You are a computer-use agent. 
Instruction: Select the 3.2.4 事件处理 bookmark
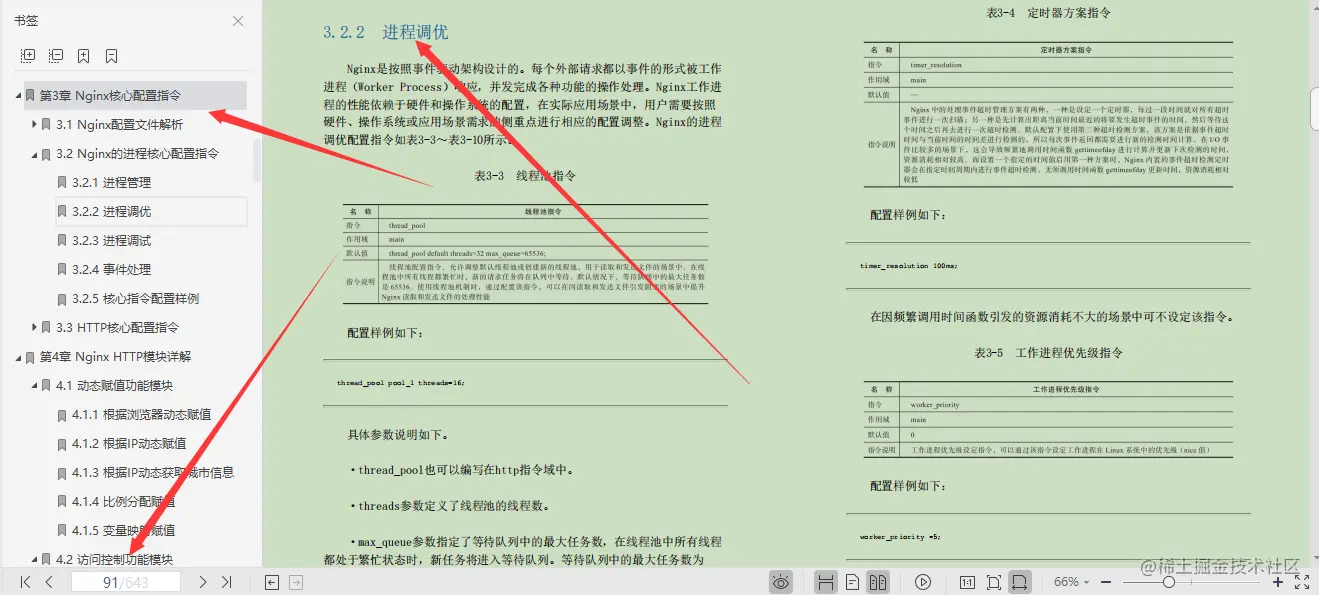pos(113,269)
